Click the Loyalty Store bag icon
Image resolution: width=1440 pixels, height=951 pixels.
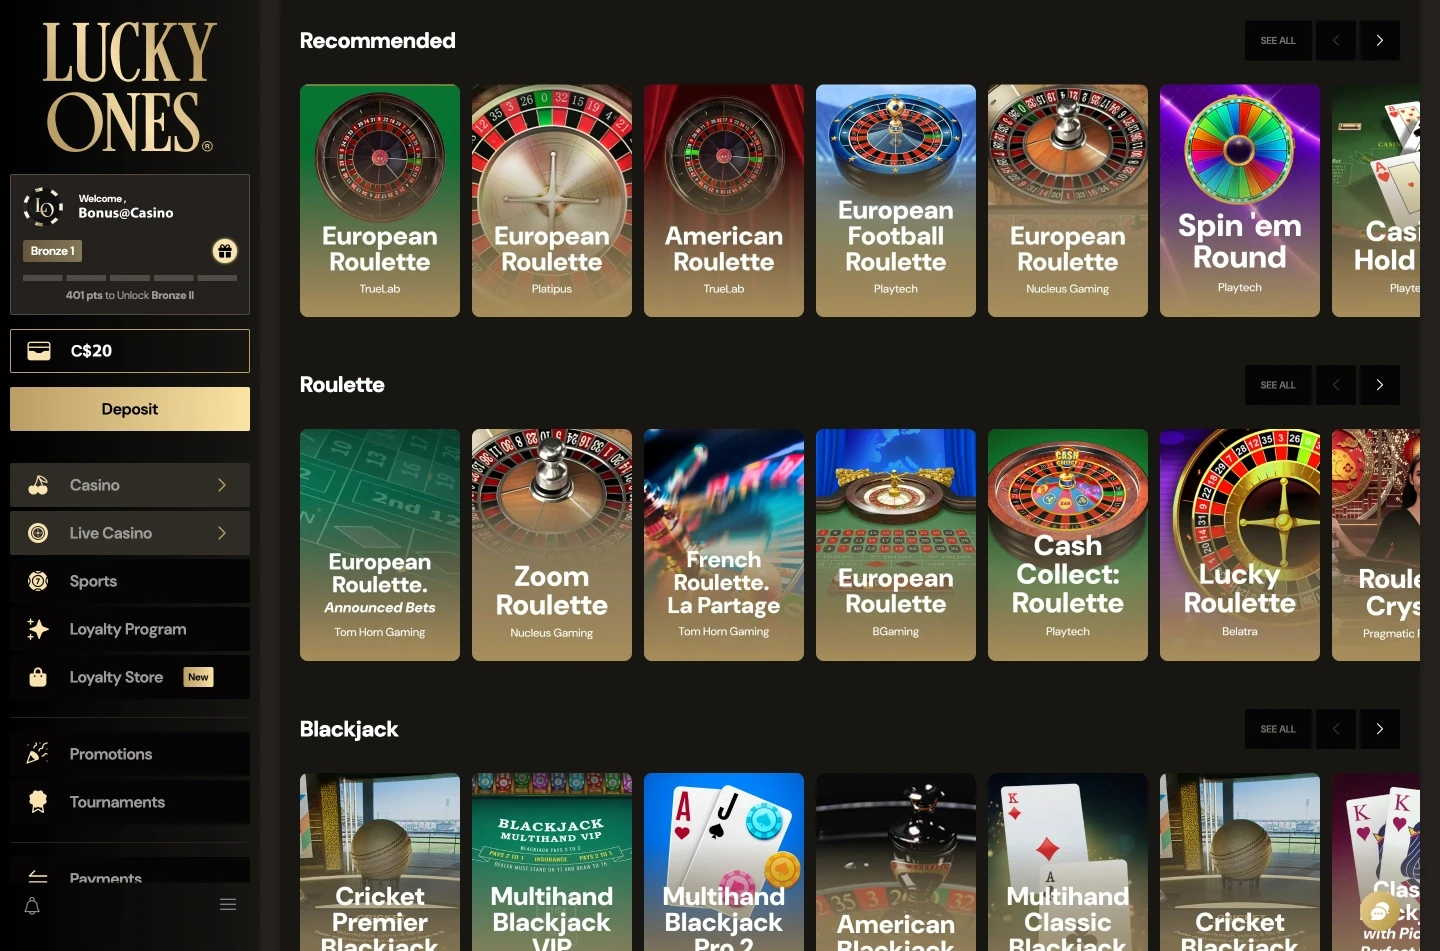38,677
